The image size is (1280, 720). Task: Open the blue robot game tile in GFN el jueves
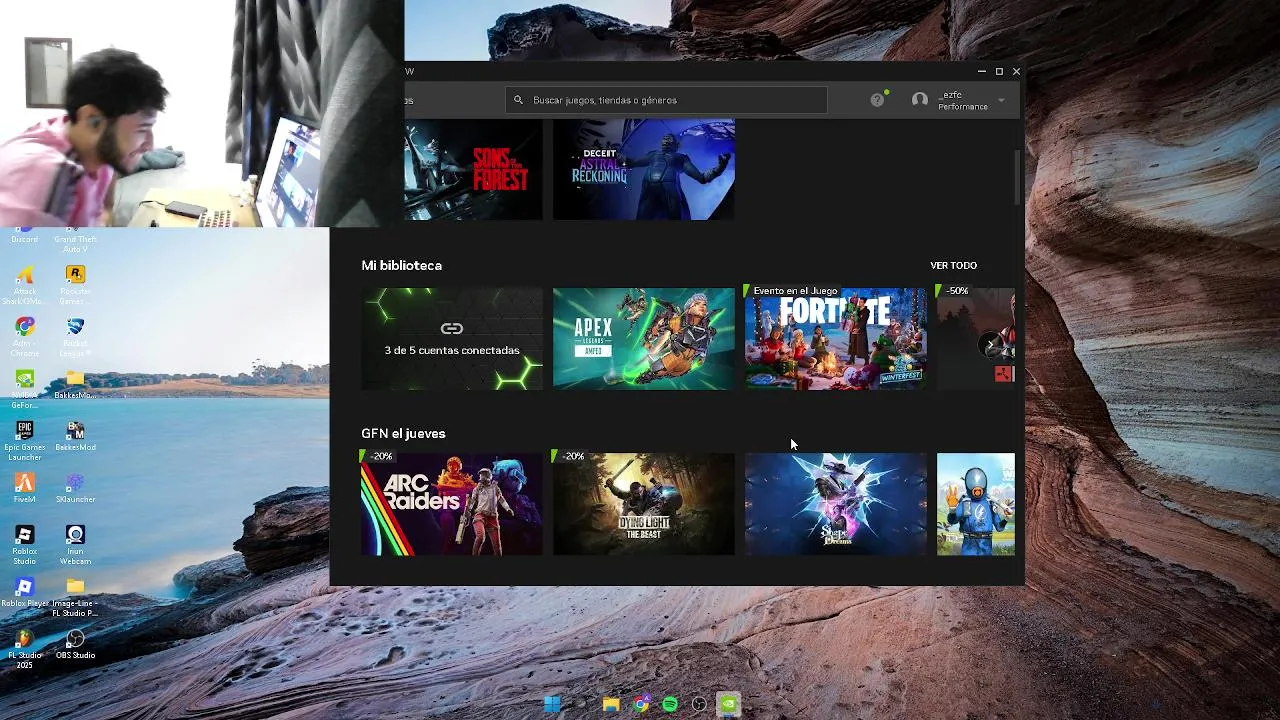[976, 504]
